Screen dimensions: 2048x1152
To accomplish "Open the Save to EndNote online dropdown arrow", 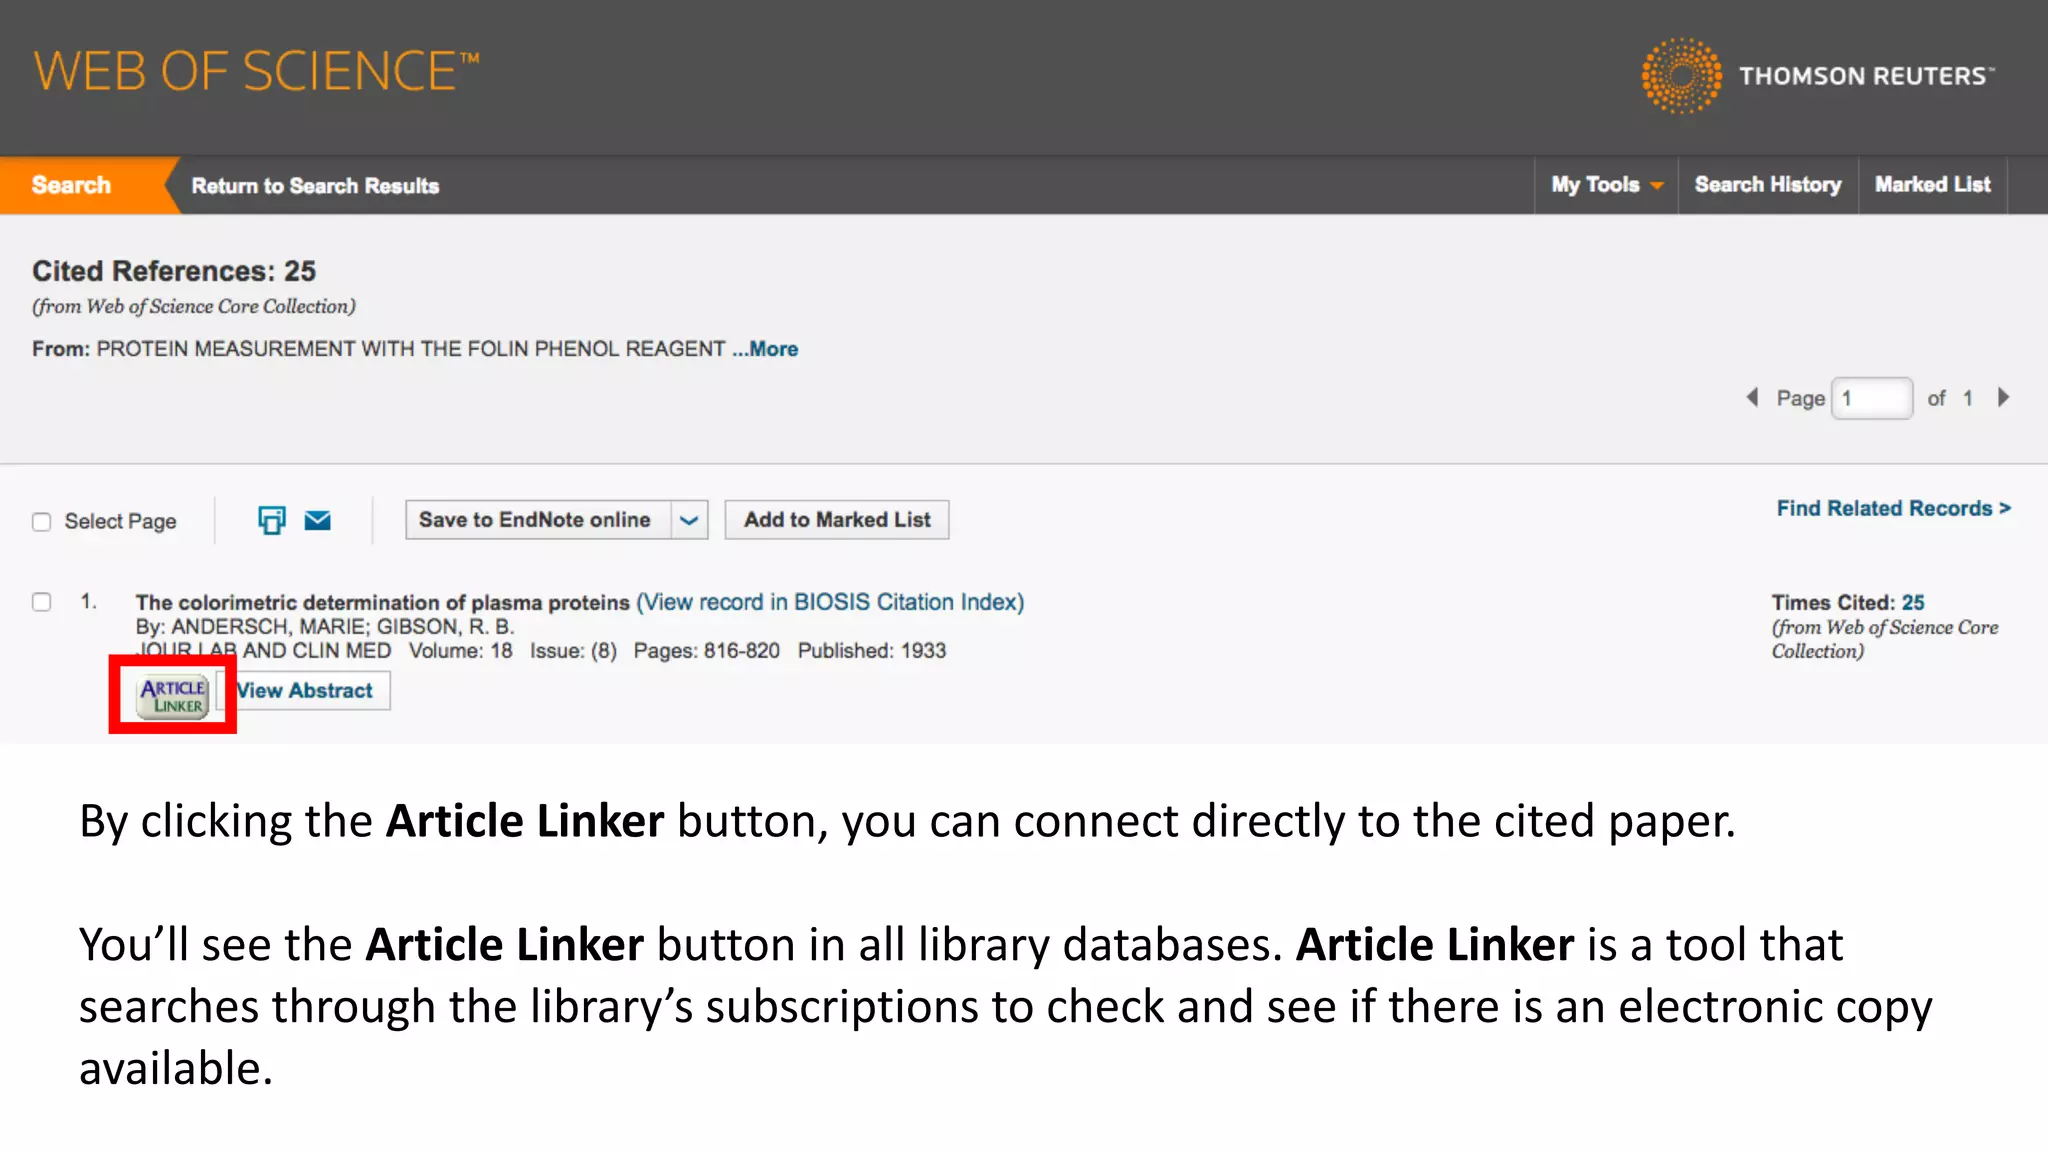I will pos(689,520).
